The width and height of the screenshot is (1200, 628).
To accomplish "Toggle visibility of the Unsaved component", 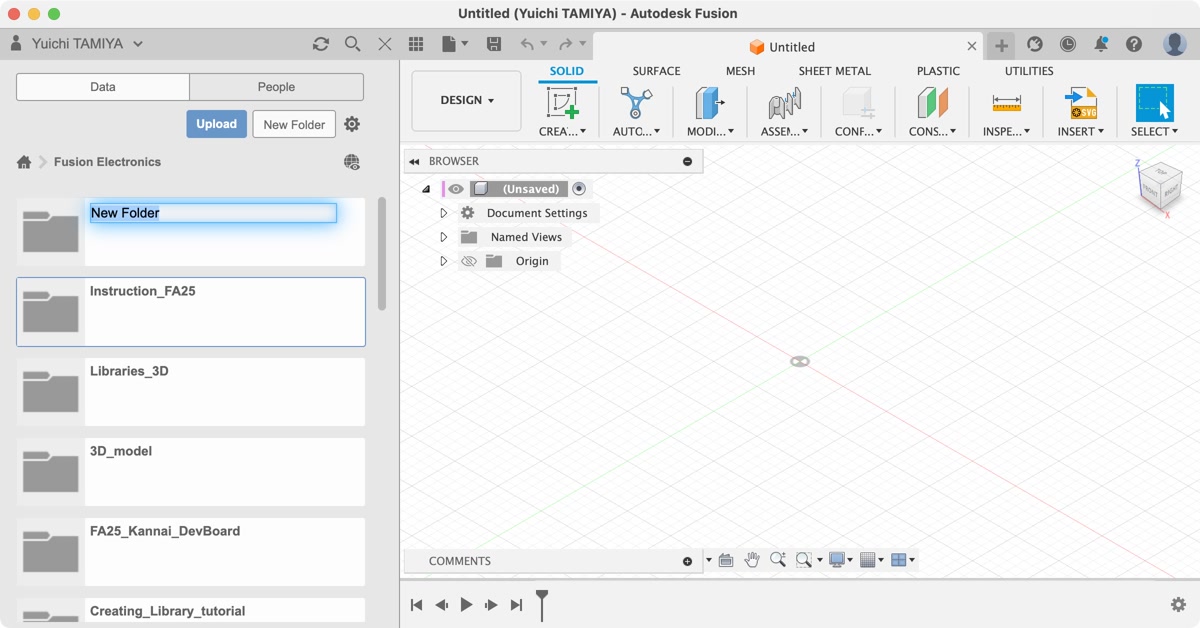I will click(456, 189).
